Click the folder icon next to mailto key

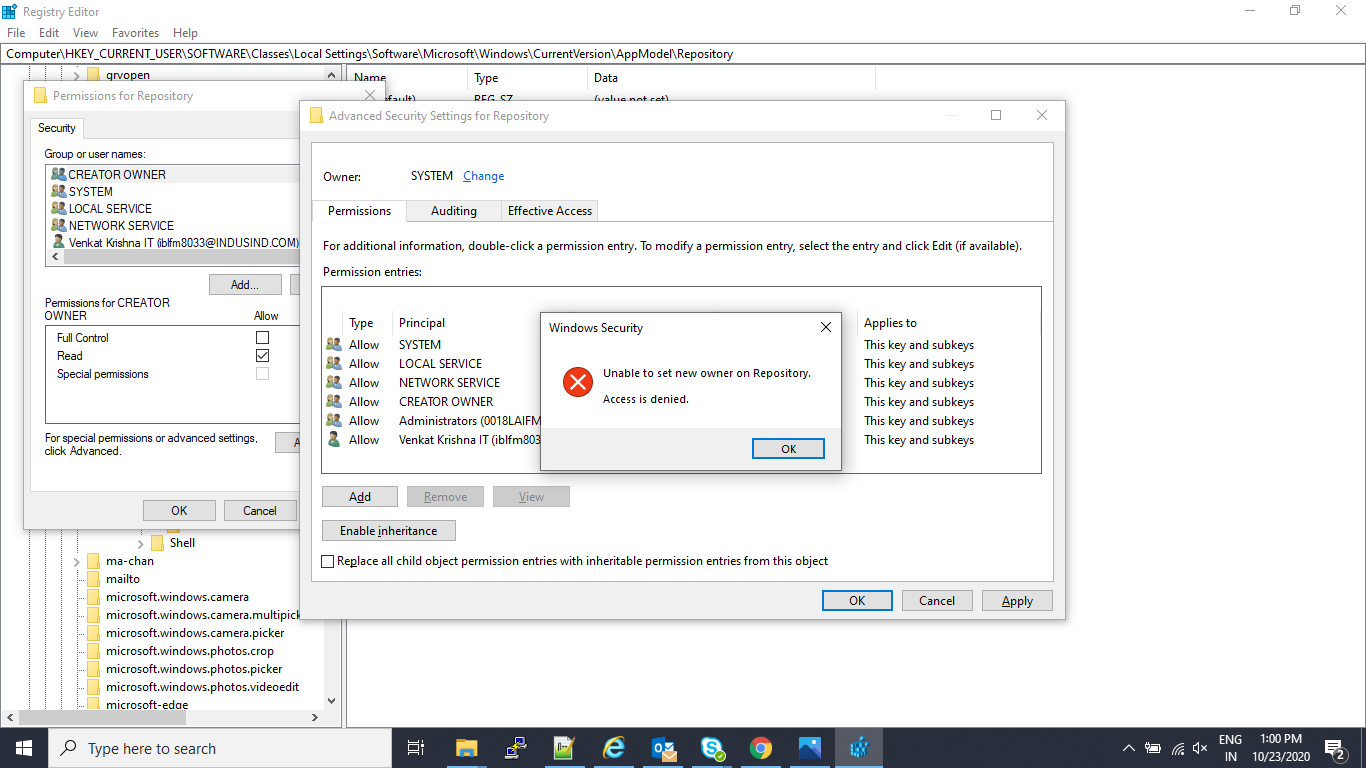pos(94,579)
